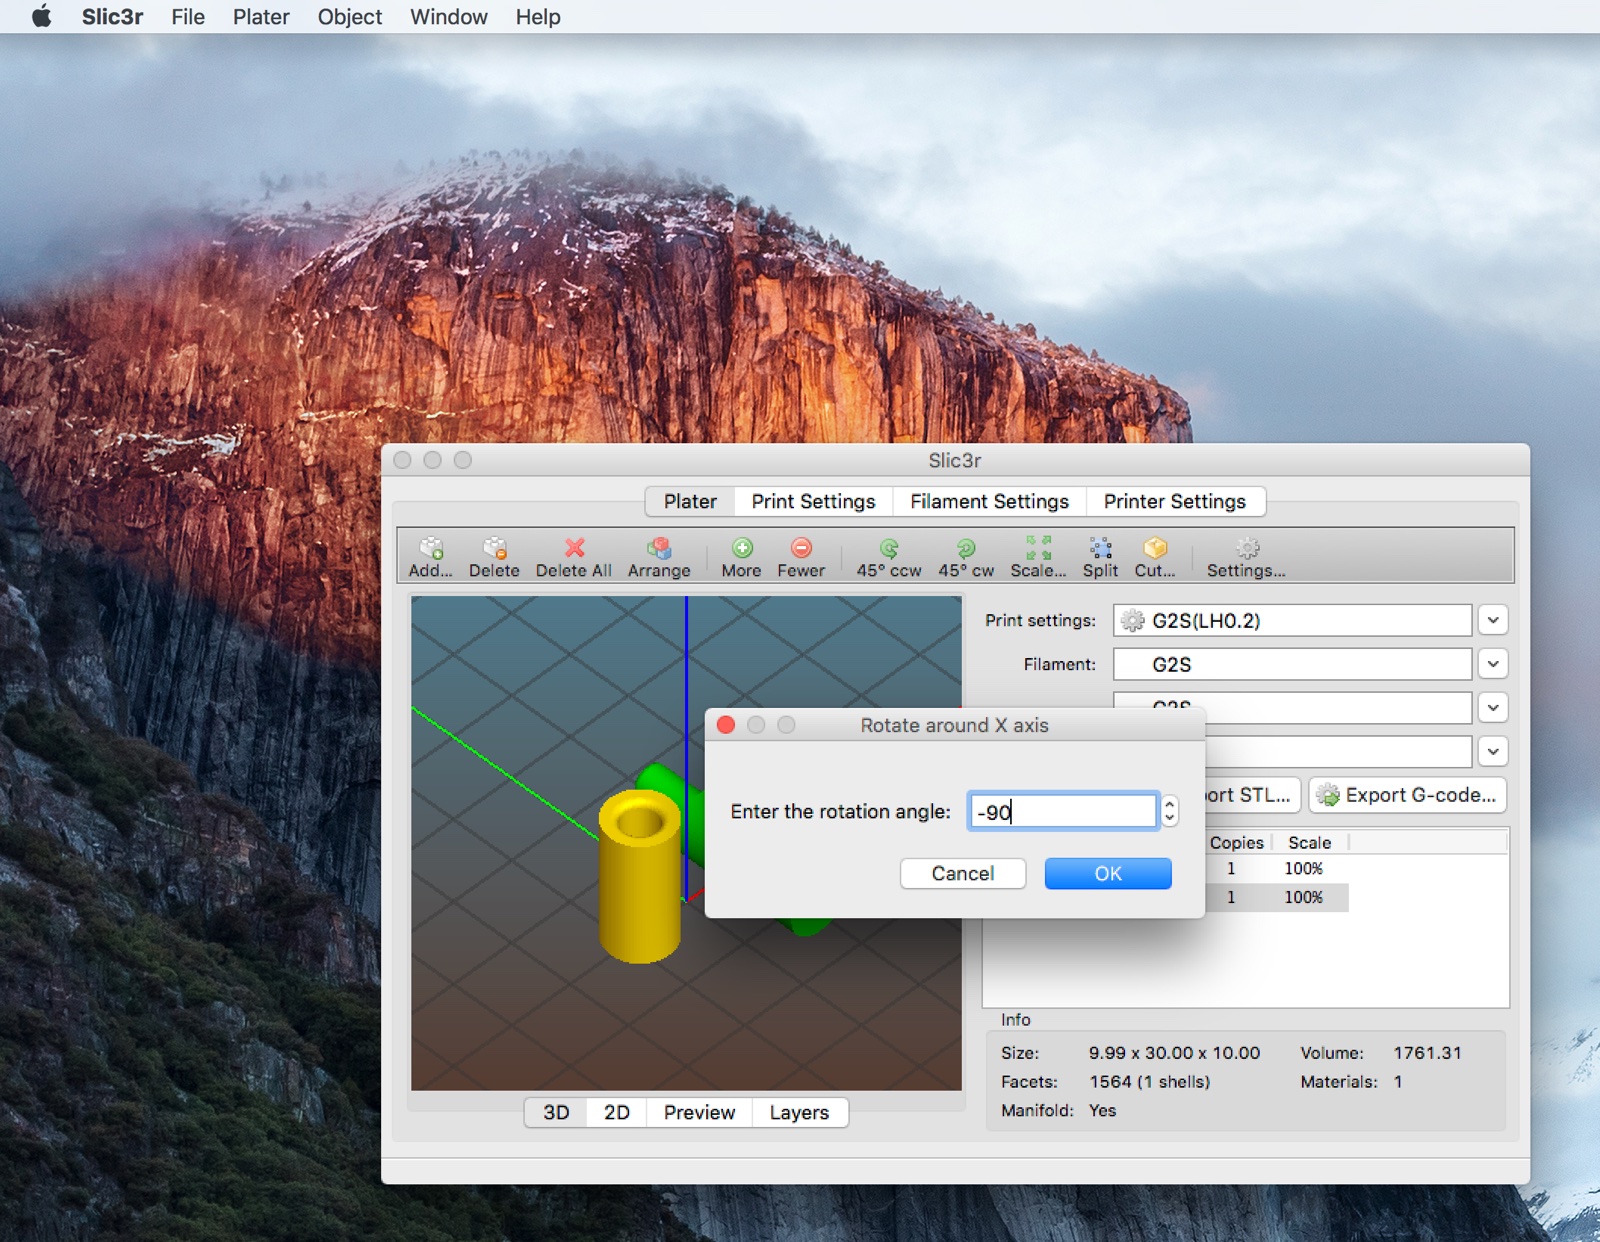Confirm rotation with the OK button
This screenshot has height=1242, width=1600.
click(1108, 873)
